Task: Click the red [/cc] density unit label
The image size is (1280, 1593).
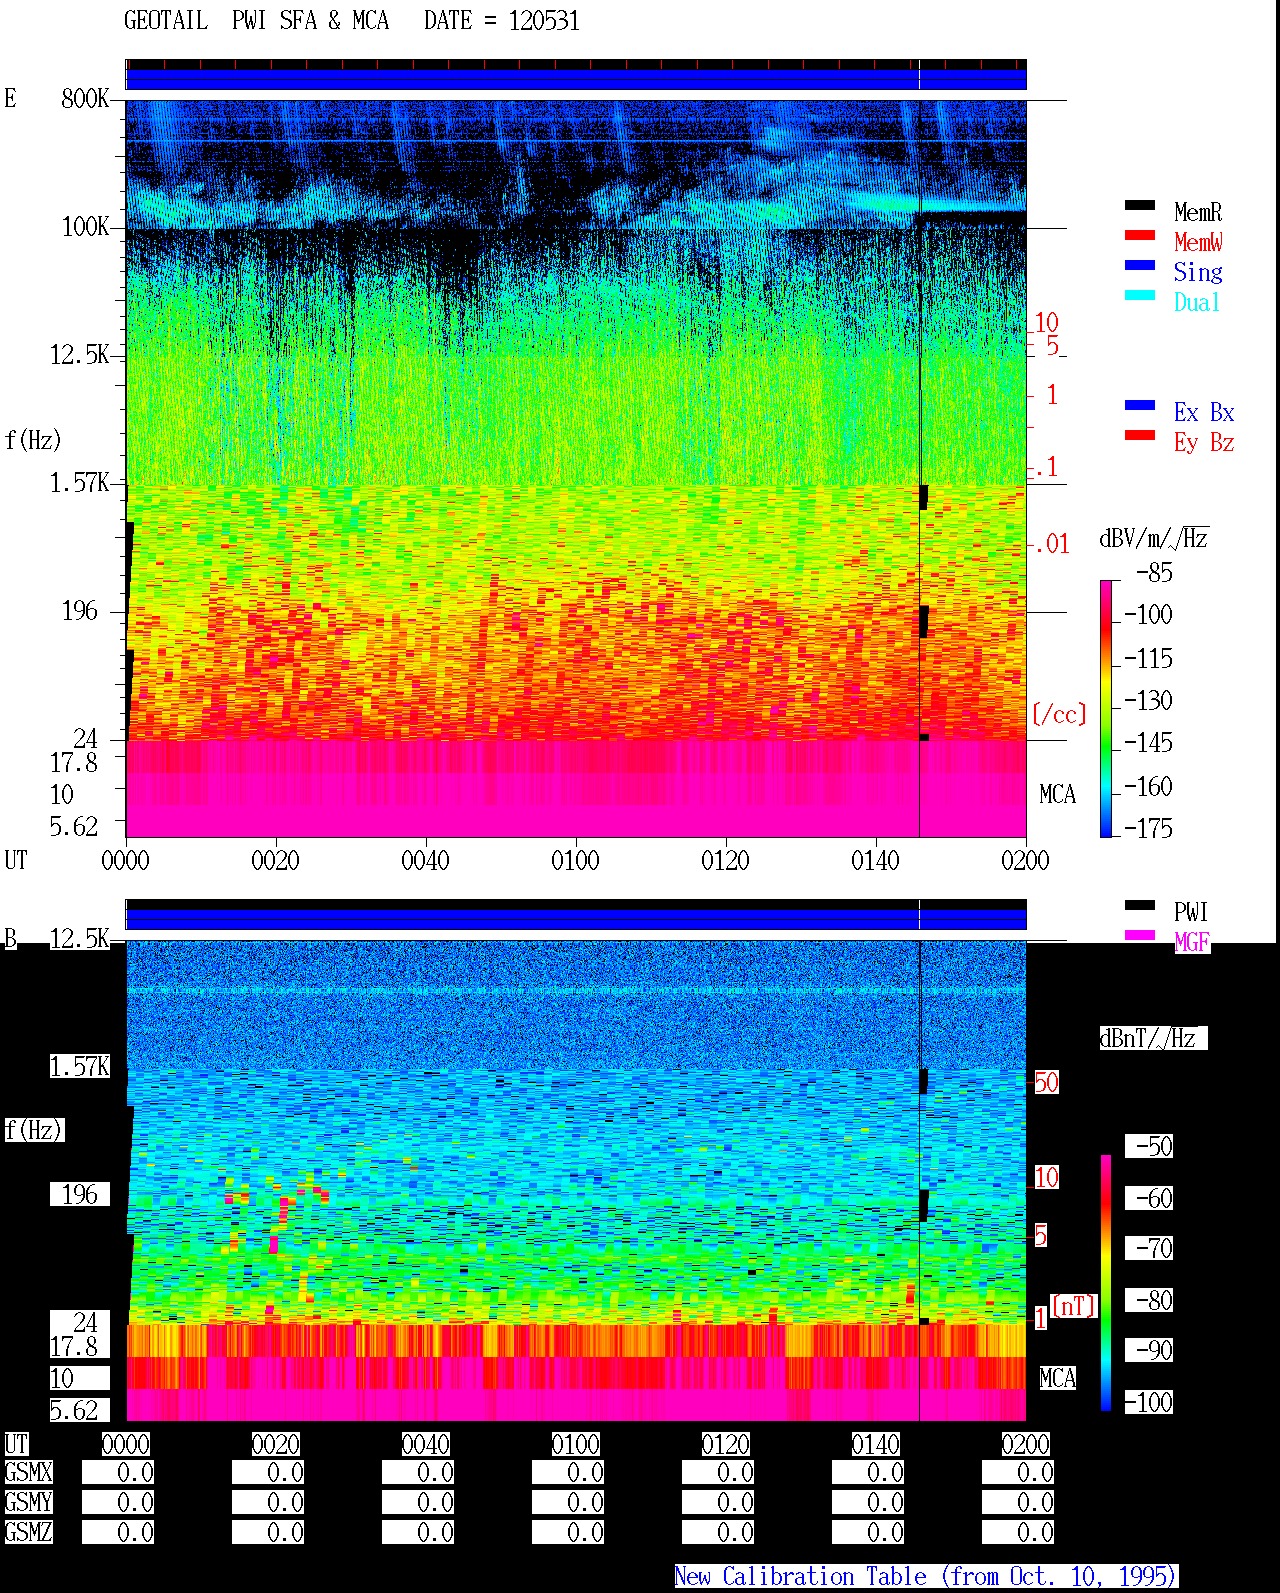Action: pos(1059,714)
